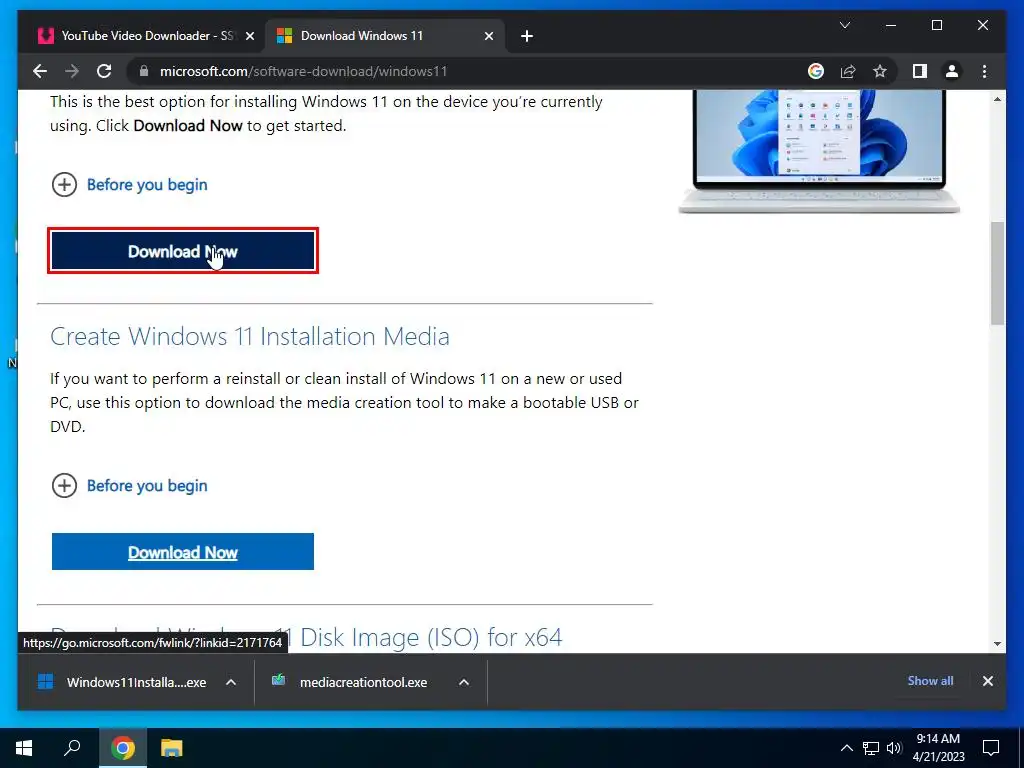The width and height of the screenshot is (1024, 768).
Task: Click the Disk Image (ISO) for x64 heading
Action: click(431, 638)
